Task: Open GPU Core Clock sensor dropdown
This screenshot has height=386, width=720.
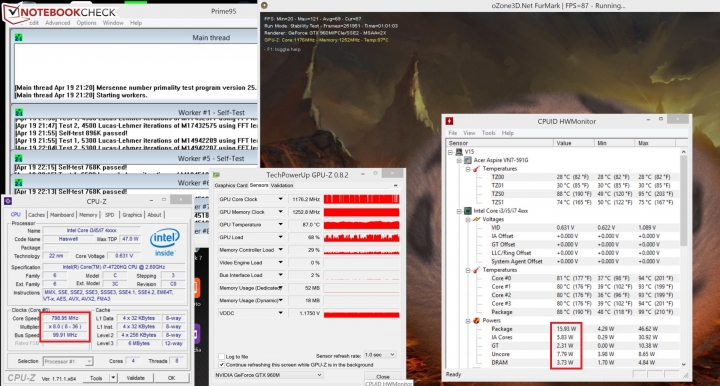Action: (280, 199)
